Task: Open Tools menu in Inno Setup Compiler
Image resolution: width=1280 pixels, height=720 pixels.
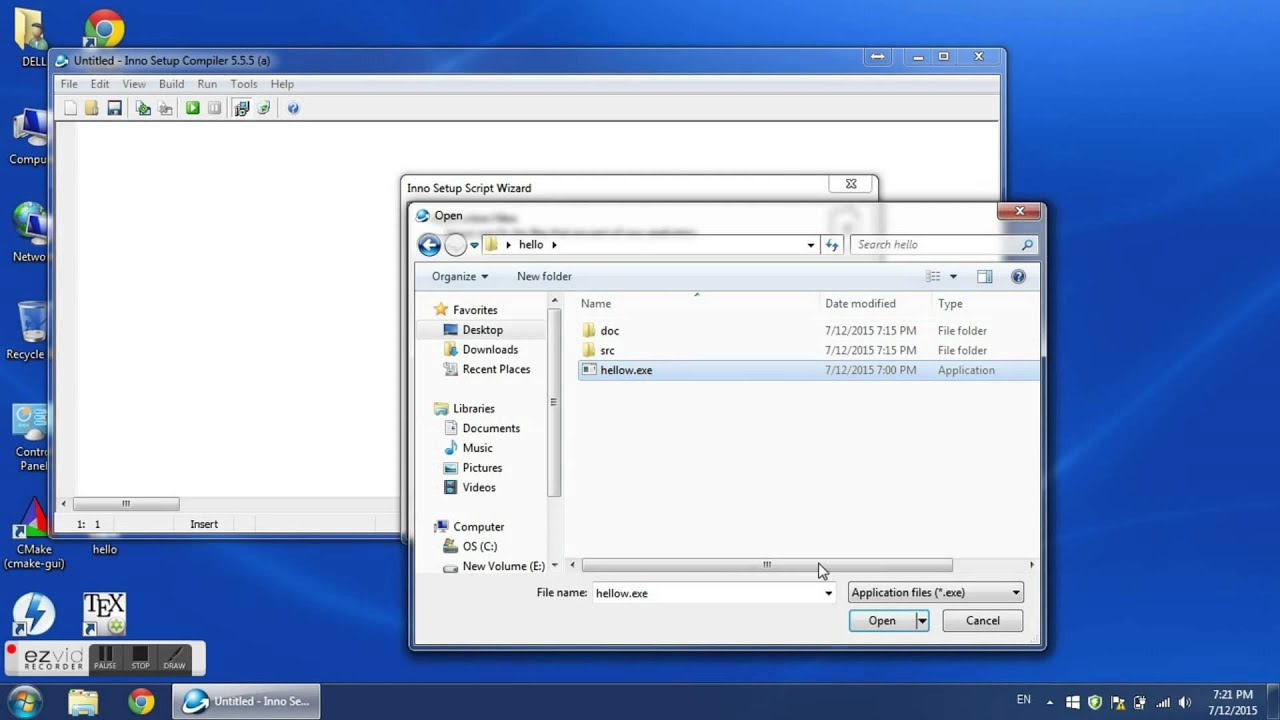Action: [244, 84]
